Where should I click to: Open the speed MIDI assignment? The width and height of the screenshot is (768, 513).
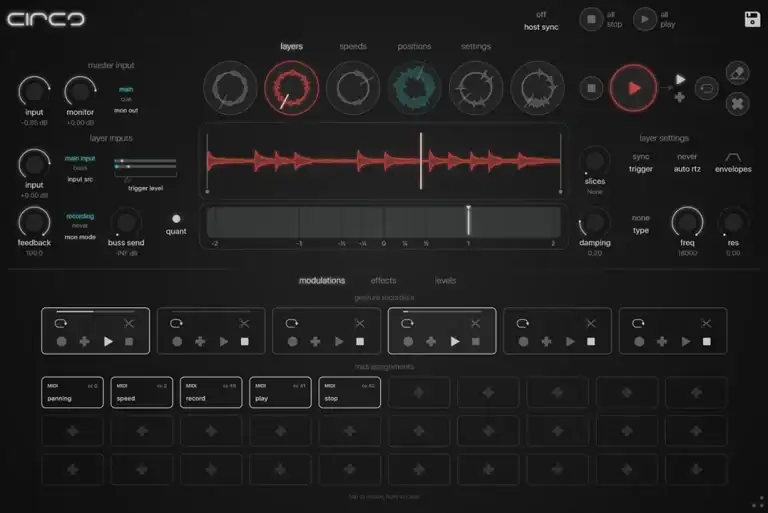pyautogui.click(x=142, y=392)
